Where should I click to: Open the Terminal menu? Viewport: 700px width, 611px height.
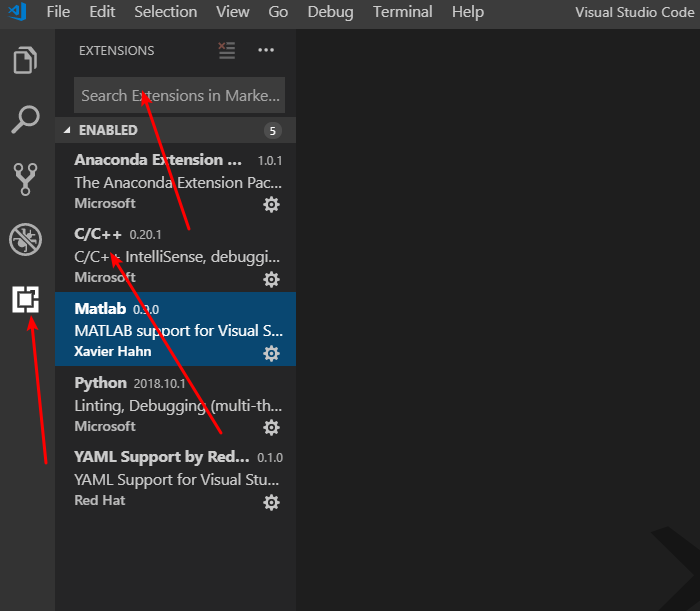click(x=403, y=12)
